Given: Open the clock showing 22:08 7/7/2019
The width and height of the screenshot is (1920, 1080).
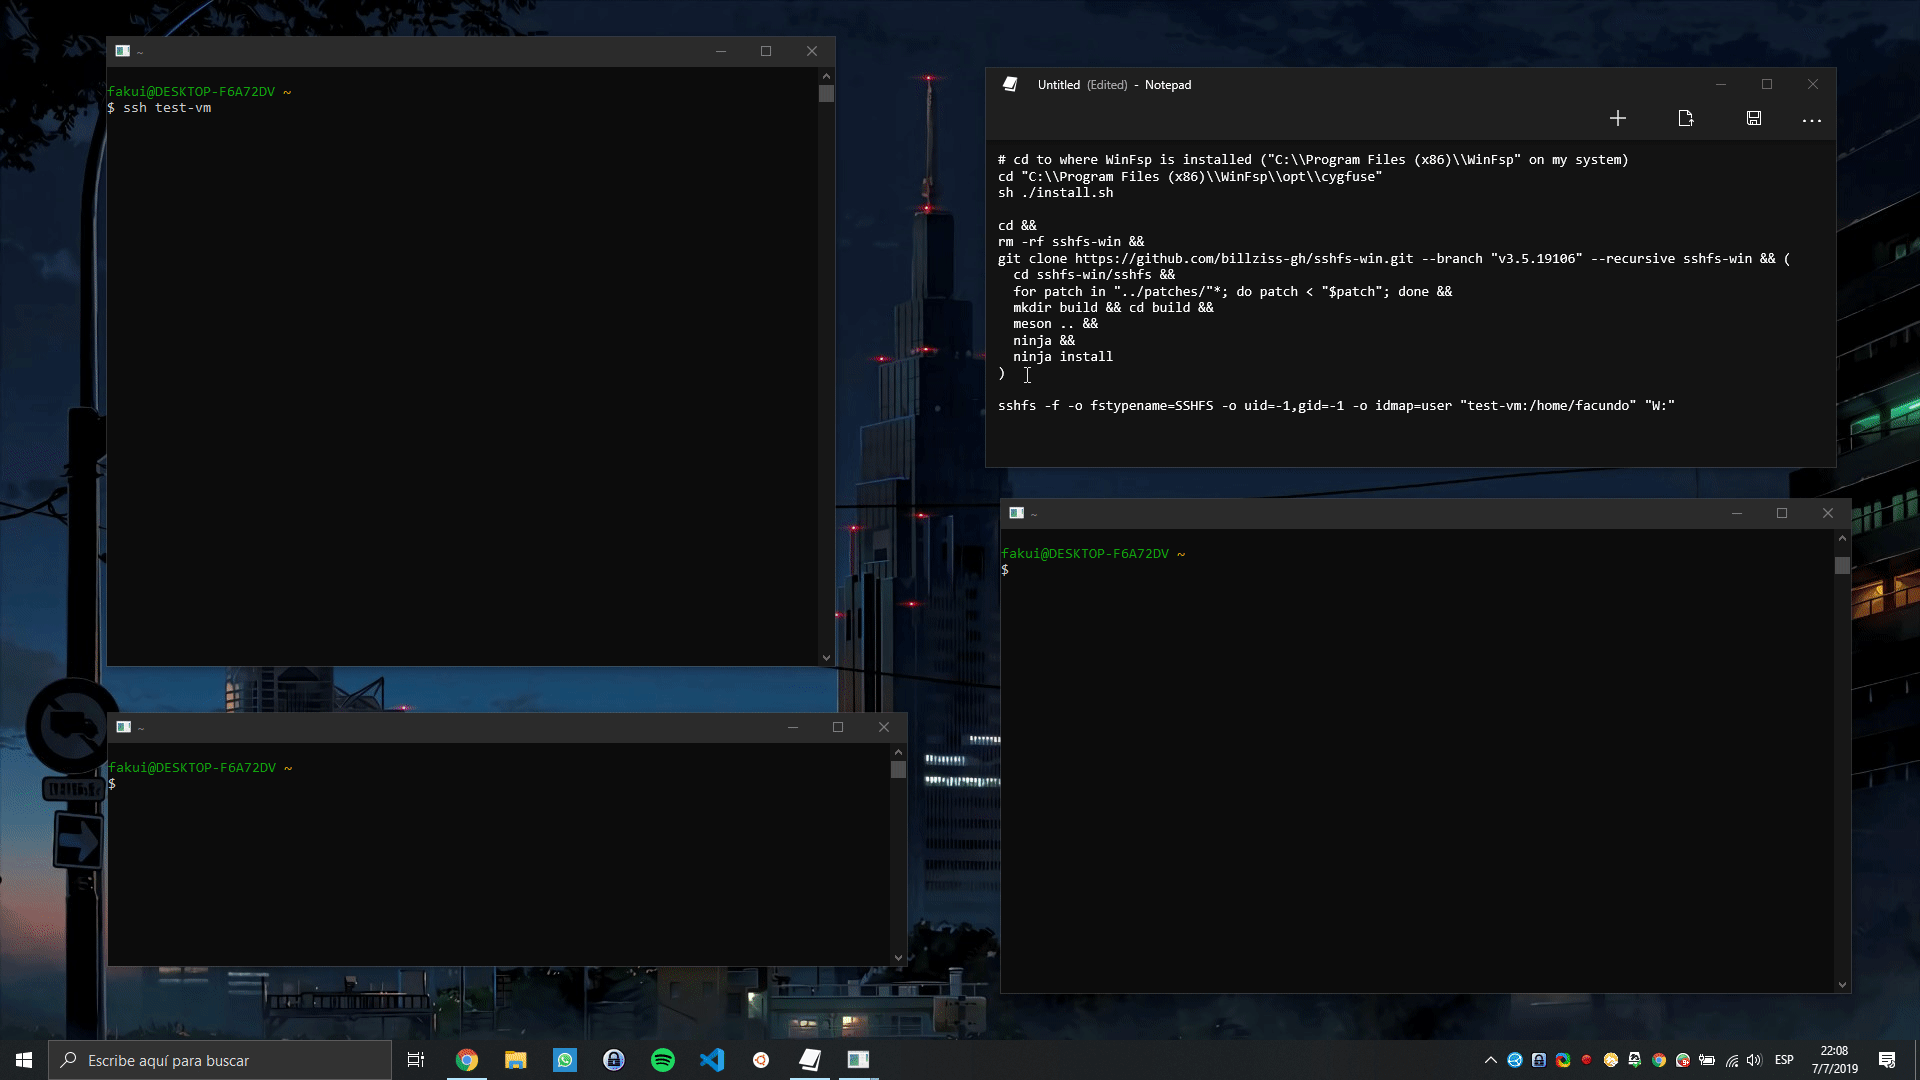Looking at the screenshot, I should pos(1835,1060).
